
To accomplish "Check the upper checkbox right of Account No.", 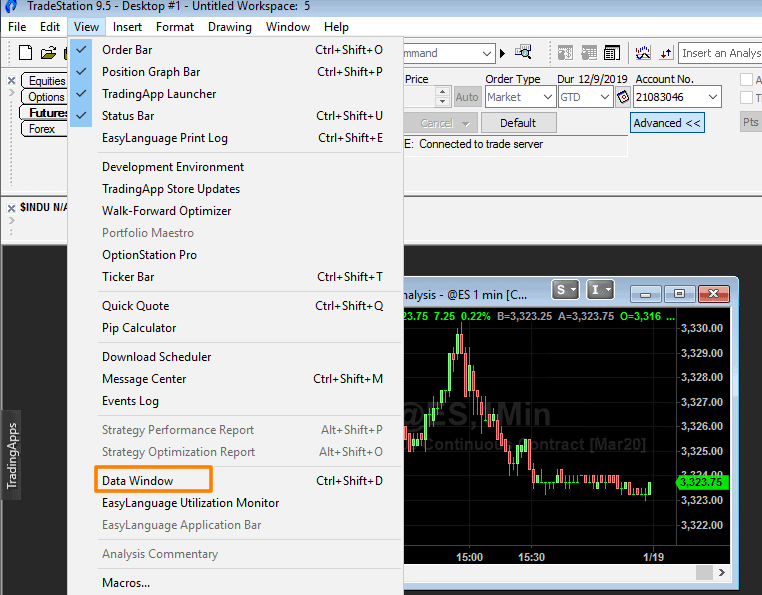I will (746, 79).
